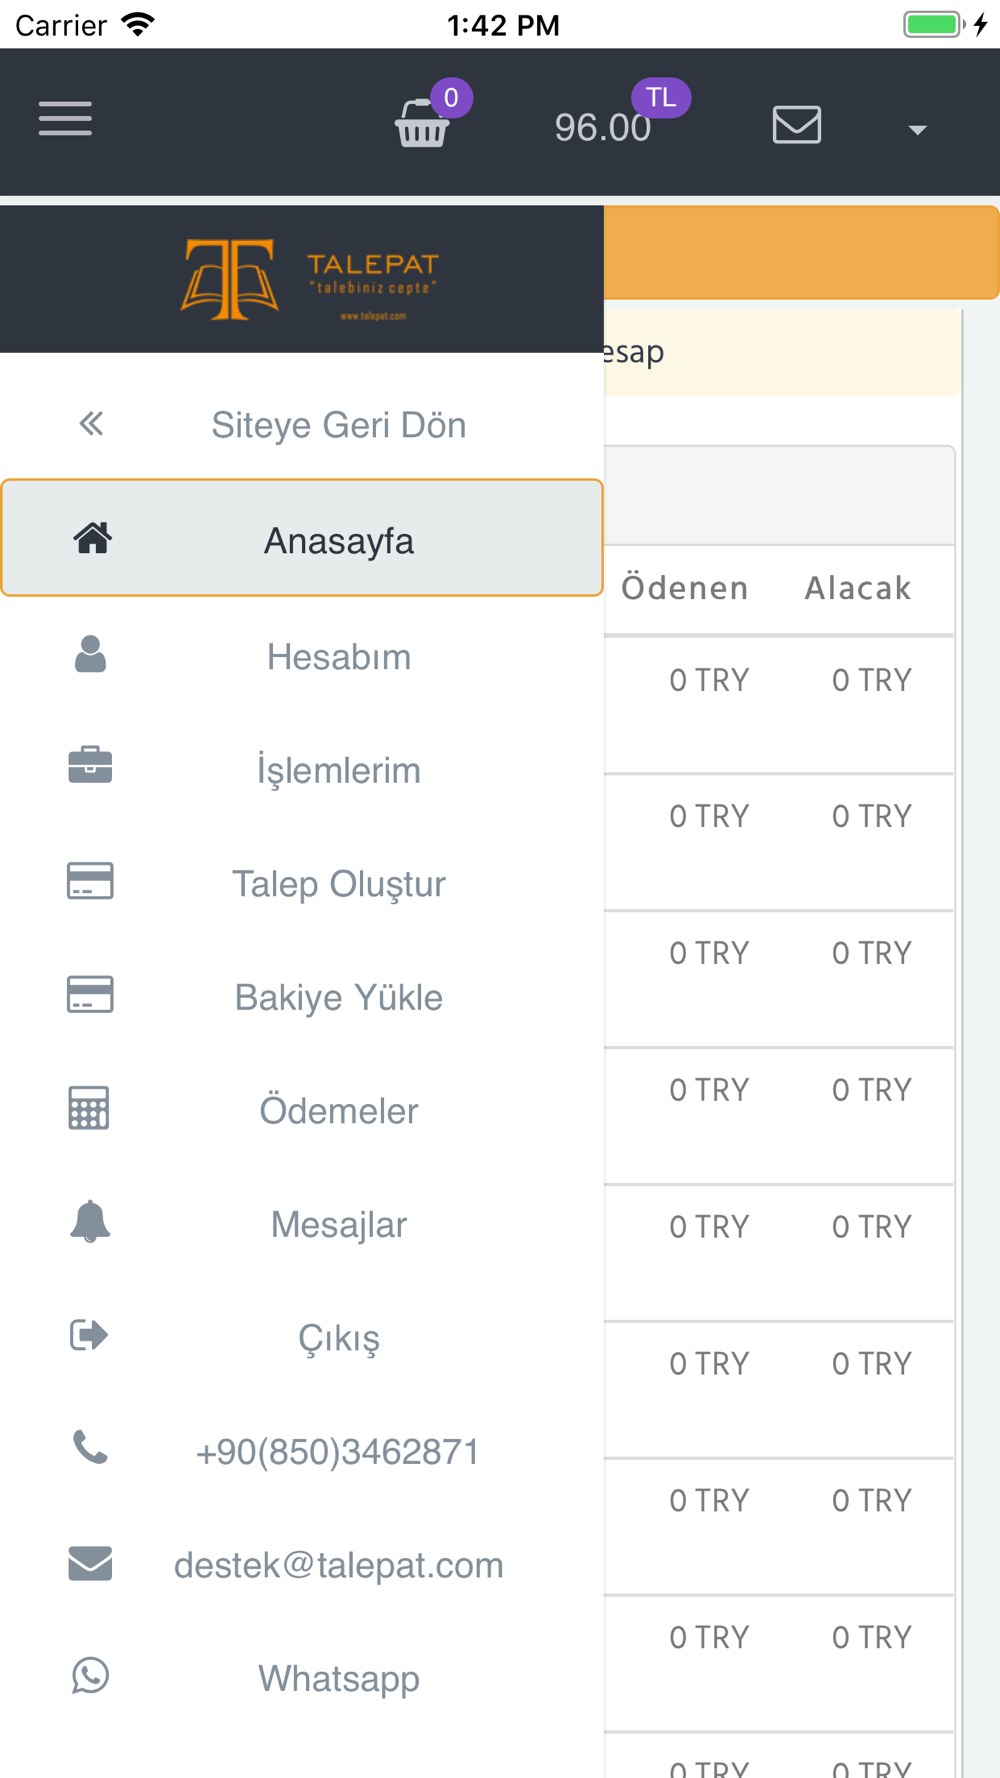Toggle the hamburger menu icon

[65, 118]
